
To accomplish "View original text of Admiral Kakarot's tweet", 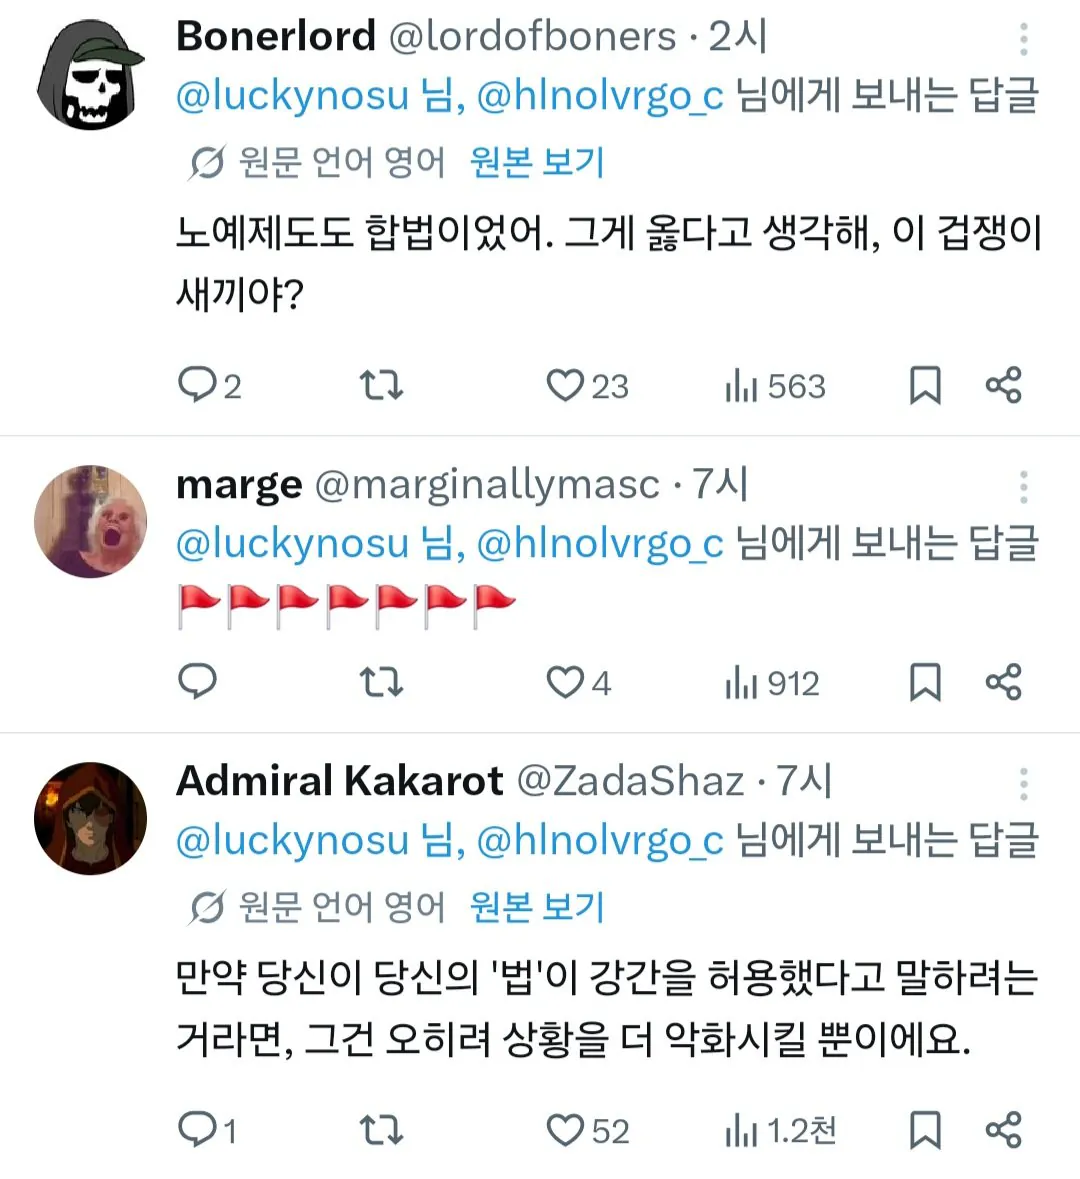I will [537, 907].
